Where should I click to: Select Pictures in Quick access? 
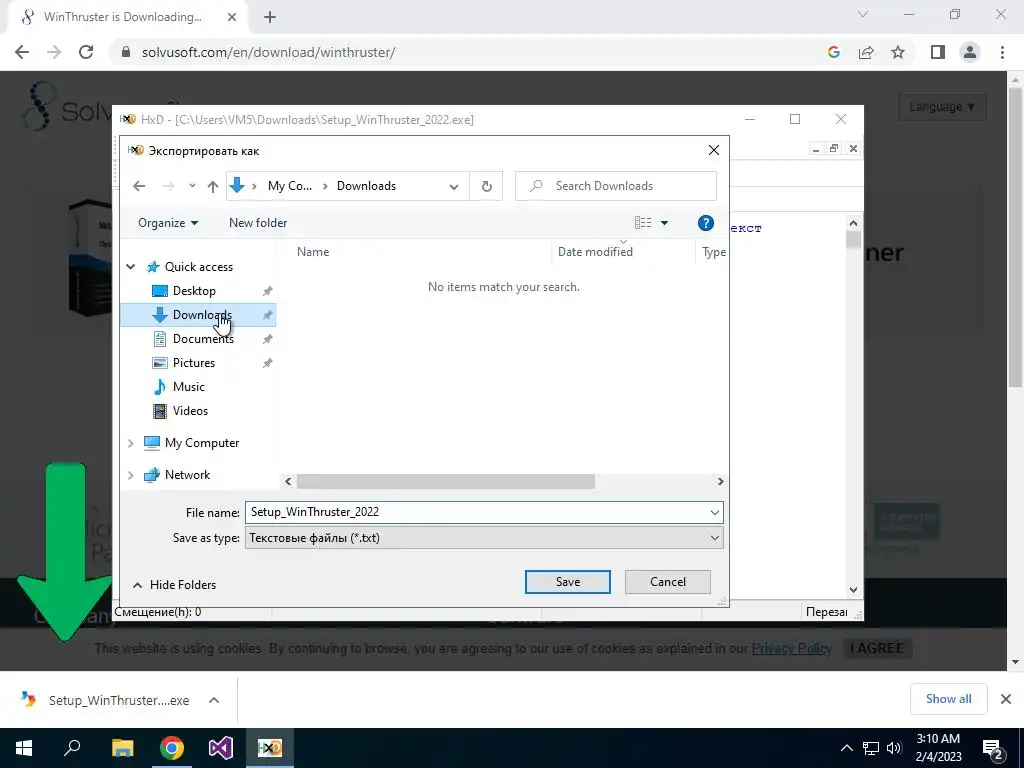click(193, 362)
